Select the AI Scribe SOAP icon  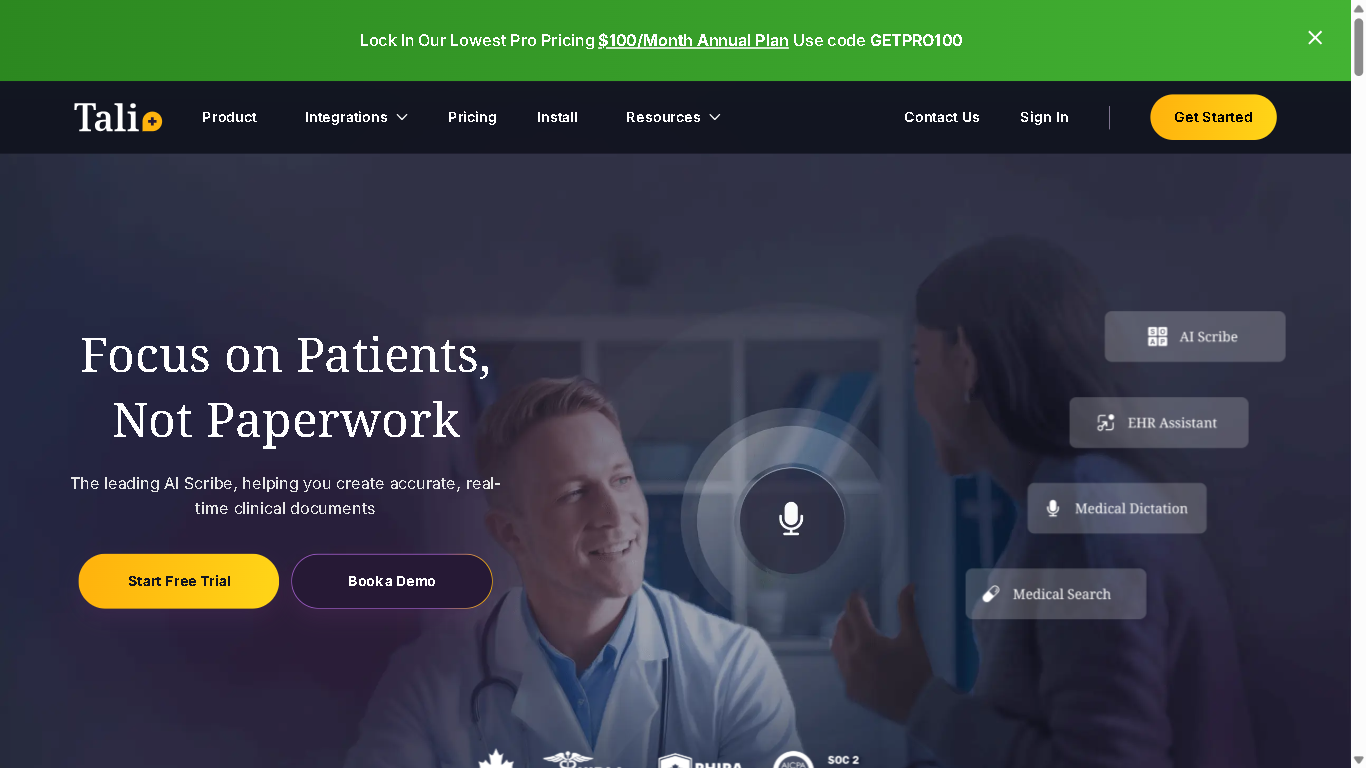(x=1157, y=337)
